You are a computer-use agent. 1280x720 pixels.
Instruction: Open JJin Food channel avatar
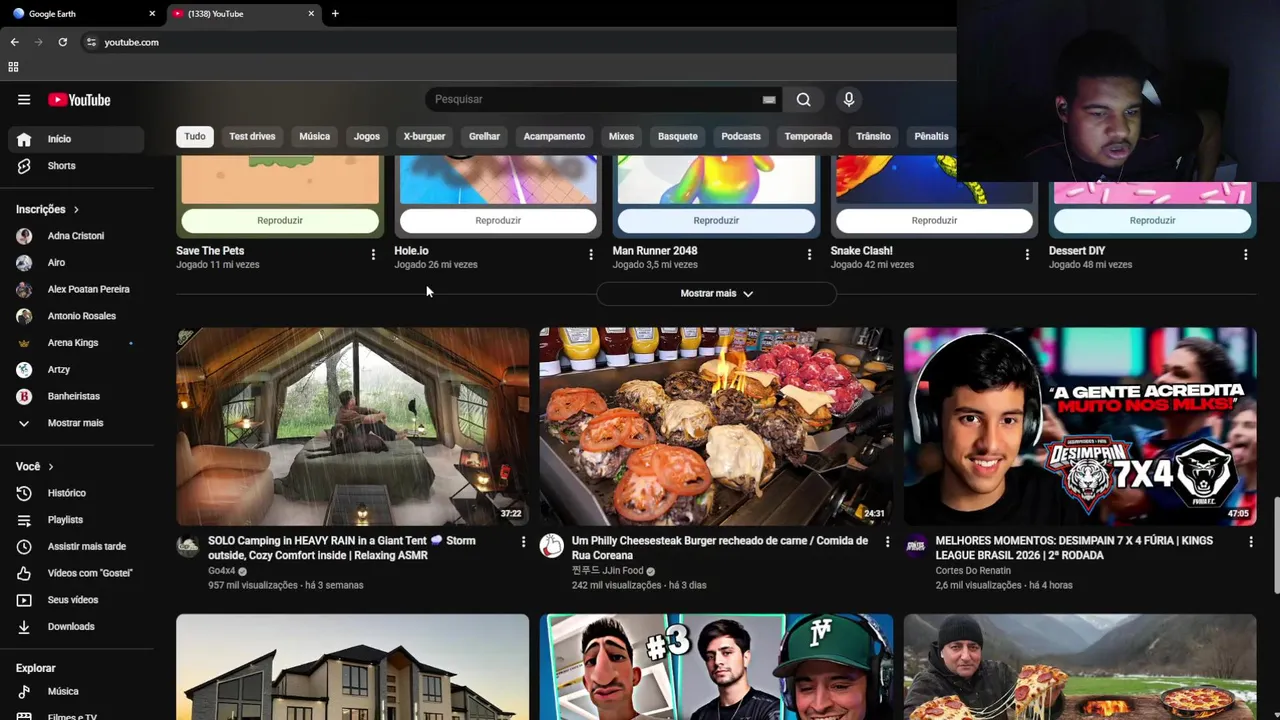[552, 545]
